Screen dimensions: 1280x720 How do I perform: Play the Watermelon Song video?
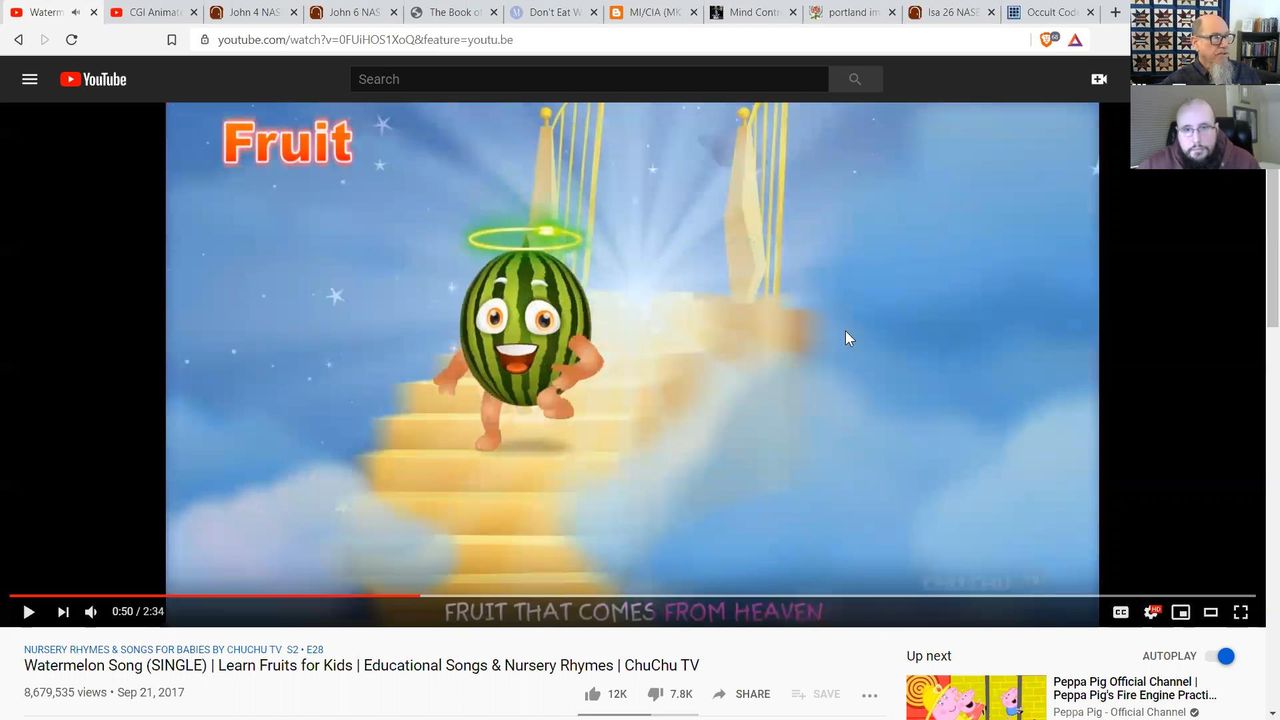pos(28,612)
